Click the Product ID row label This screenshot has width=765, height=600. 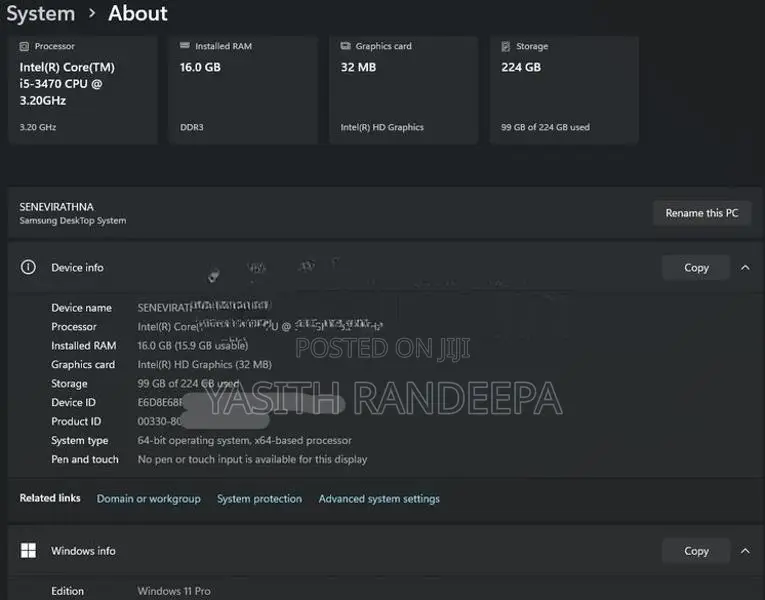click(76, 421)
